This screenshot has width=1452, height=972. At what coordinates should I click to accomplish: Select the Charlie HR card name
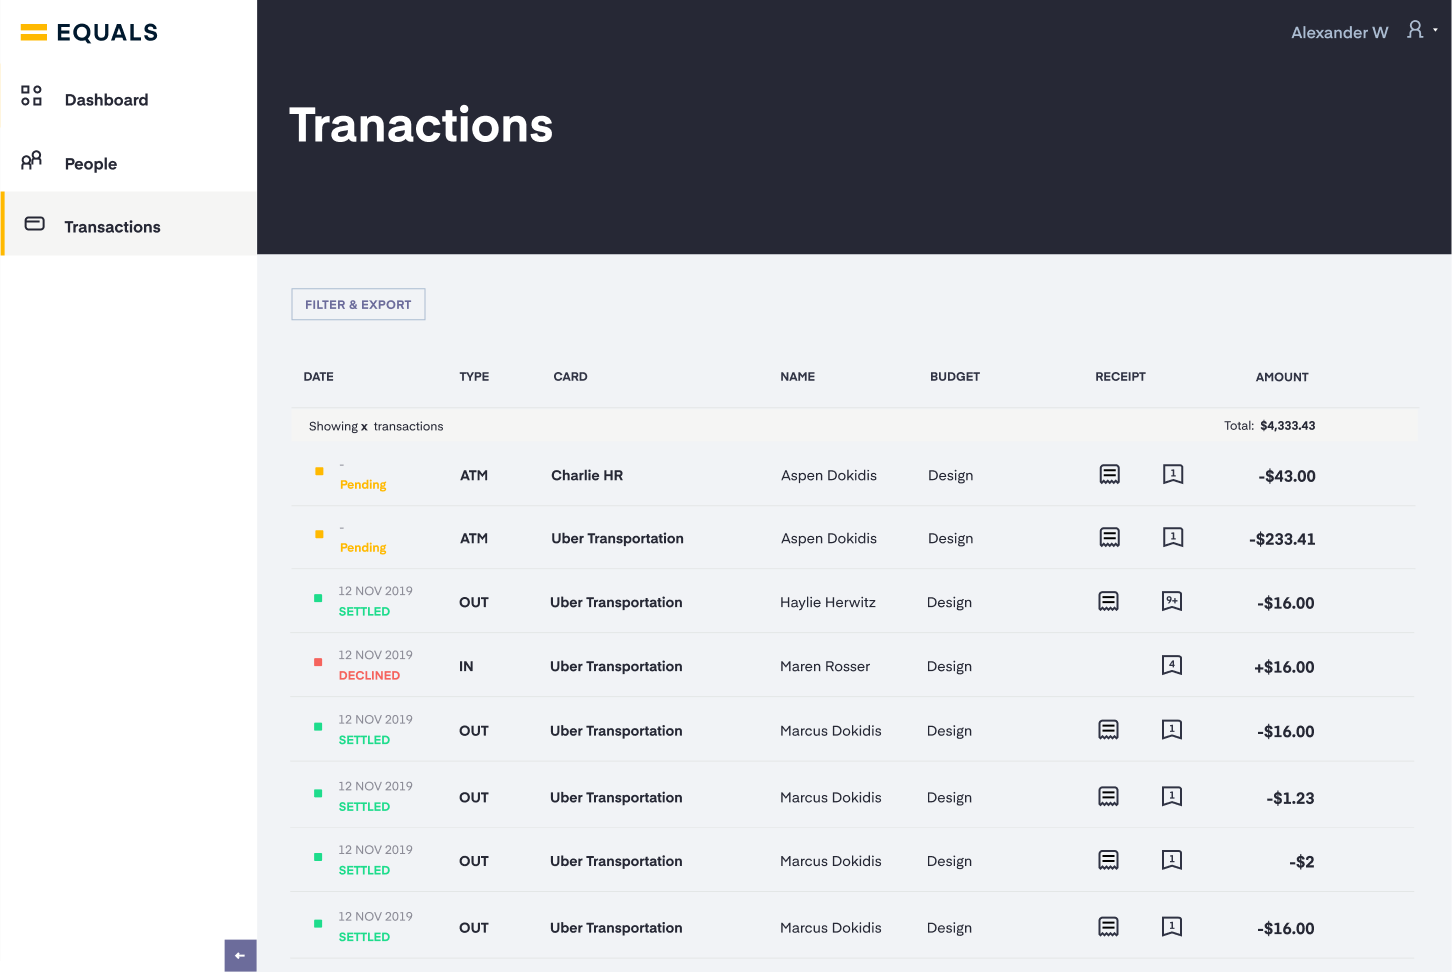tap(587, 475)
